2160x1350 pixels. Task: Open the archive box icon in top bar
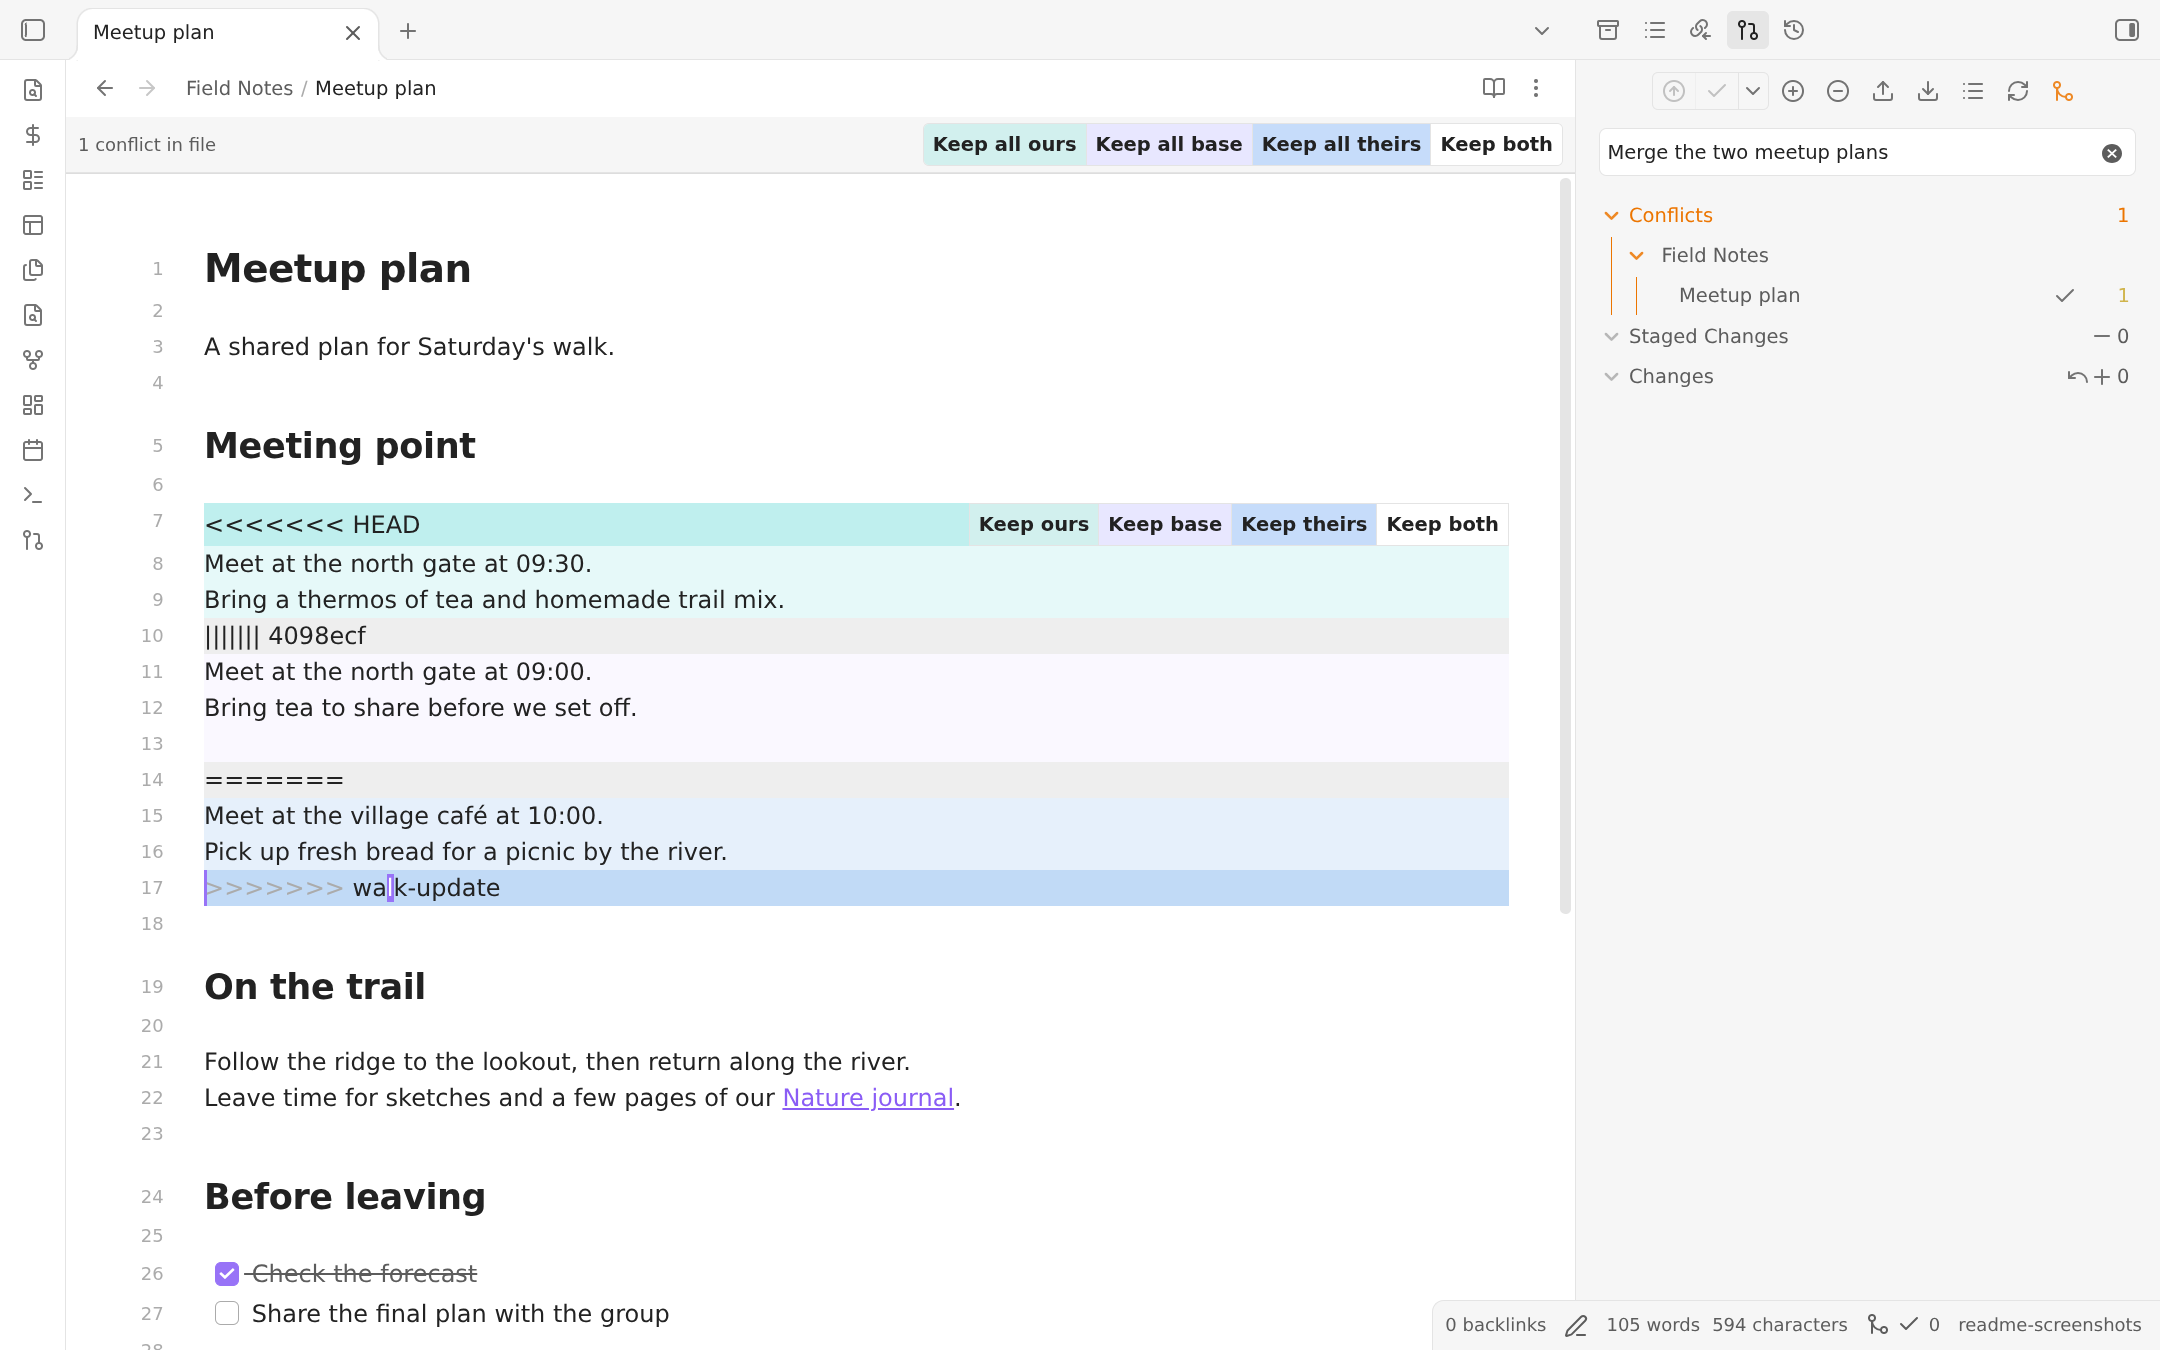(x=1608, y=30)
